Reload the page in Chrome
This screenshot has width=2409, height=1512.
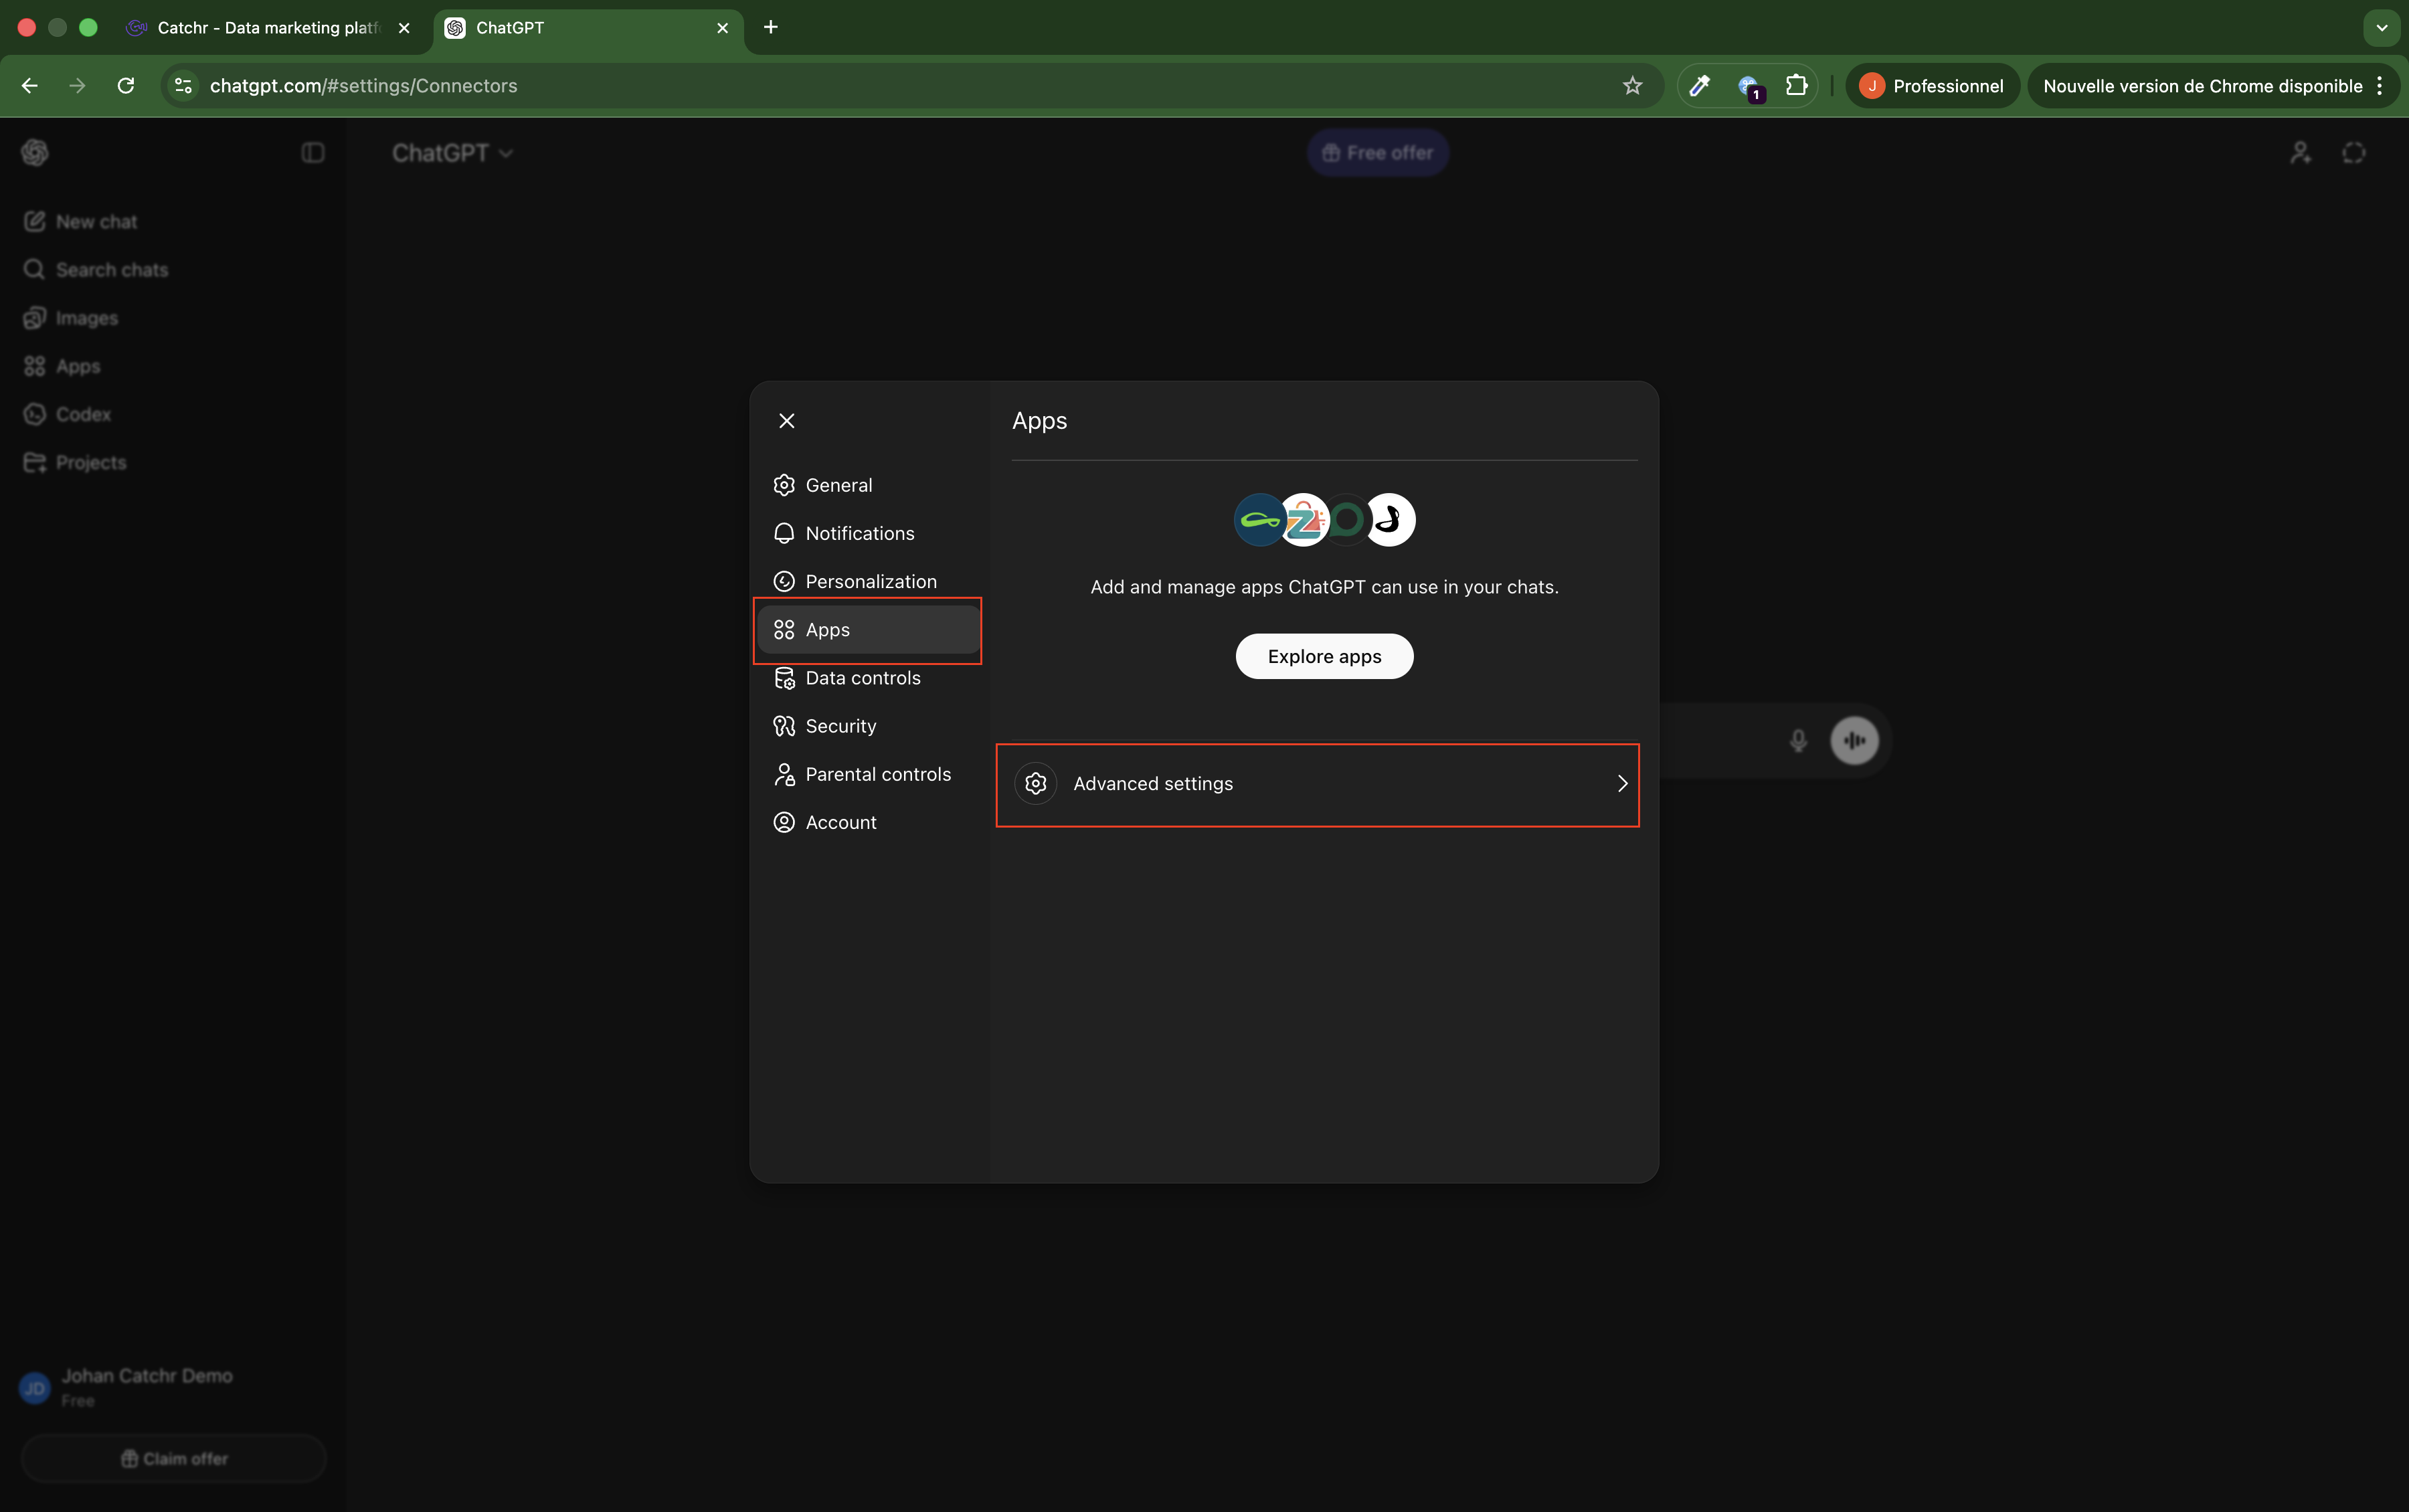[126, 86]
